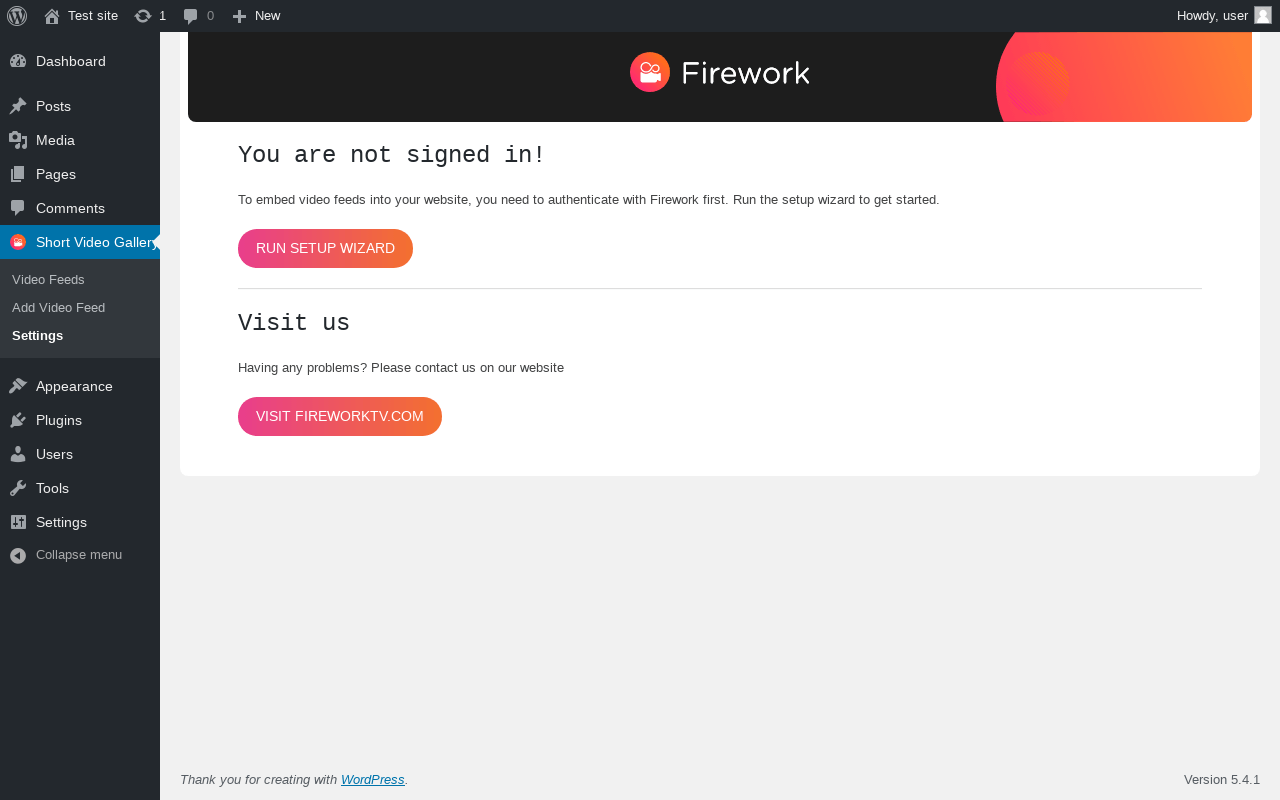Click the comments bubble icon in admin bar
This screenshot has width=1280, height=800.
191,16
